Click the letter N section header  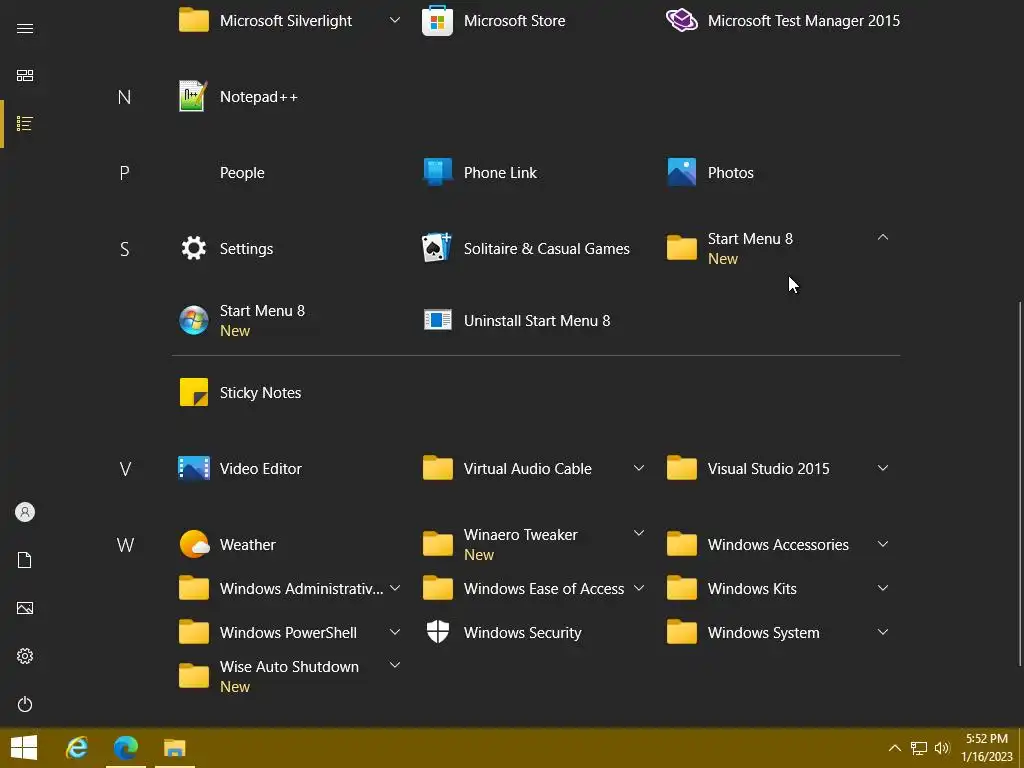[124, 97]
